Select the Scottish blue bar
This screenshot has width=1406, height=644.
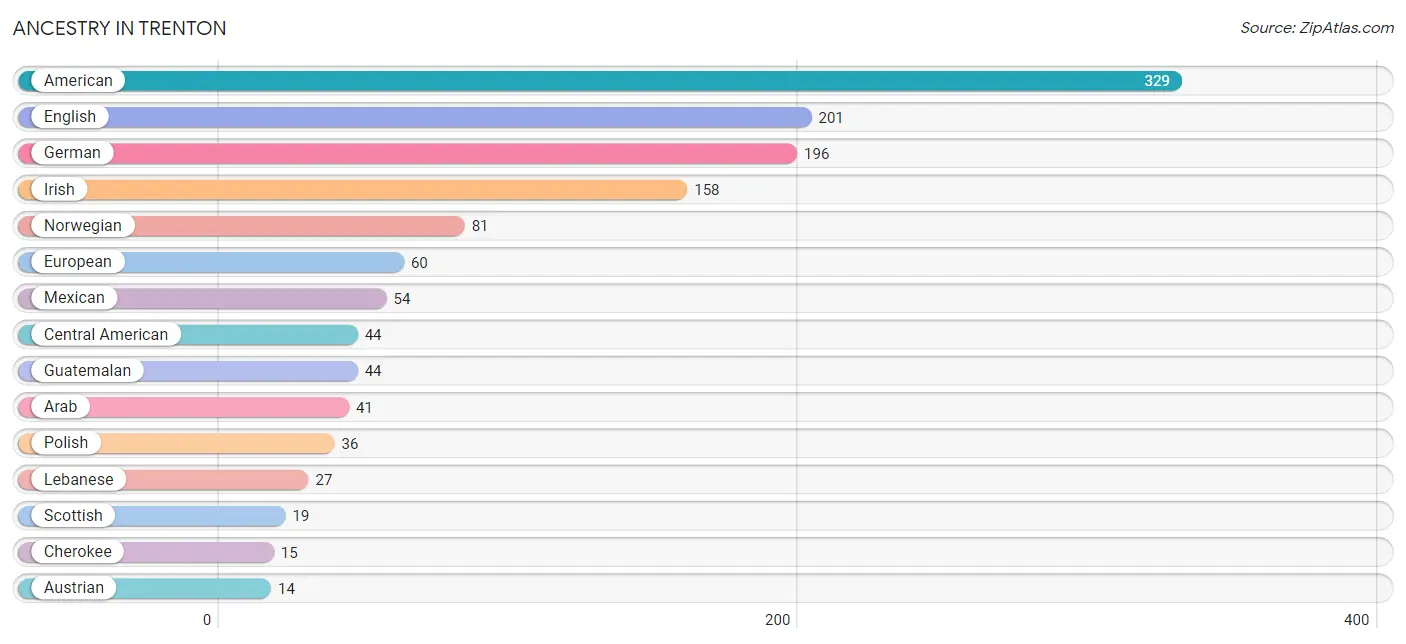[152, 516]
